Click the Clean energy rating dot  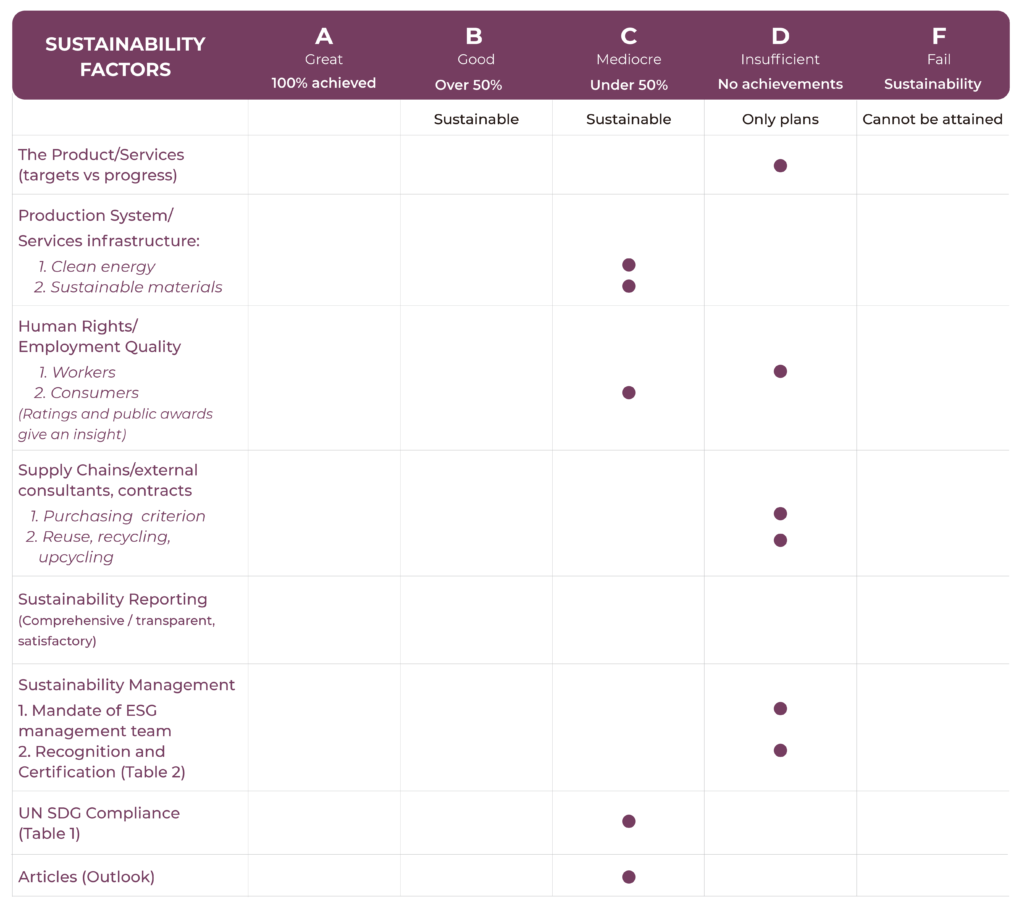click(628, 265)
